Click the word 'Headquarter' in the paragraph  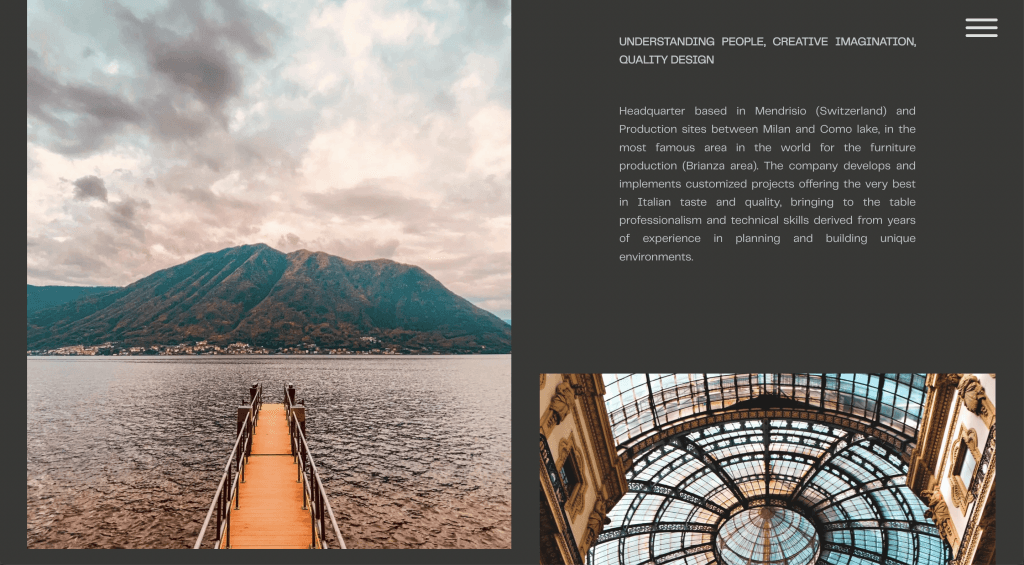point(650,110)
